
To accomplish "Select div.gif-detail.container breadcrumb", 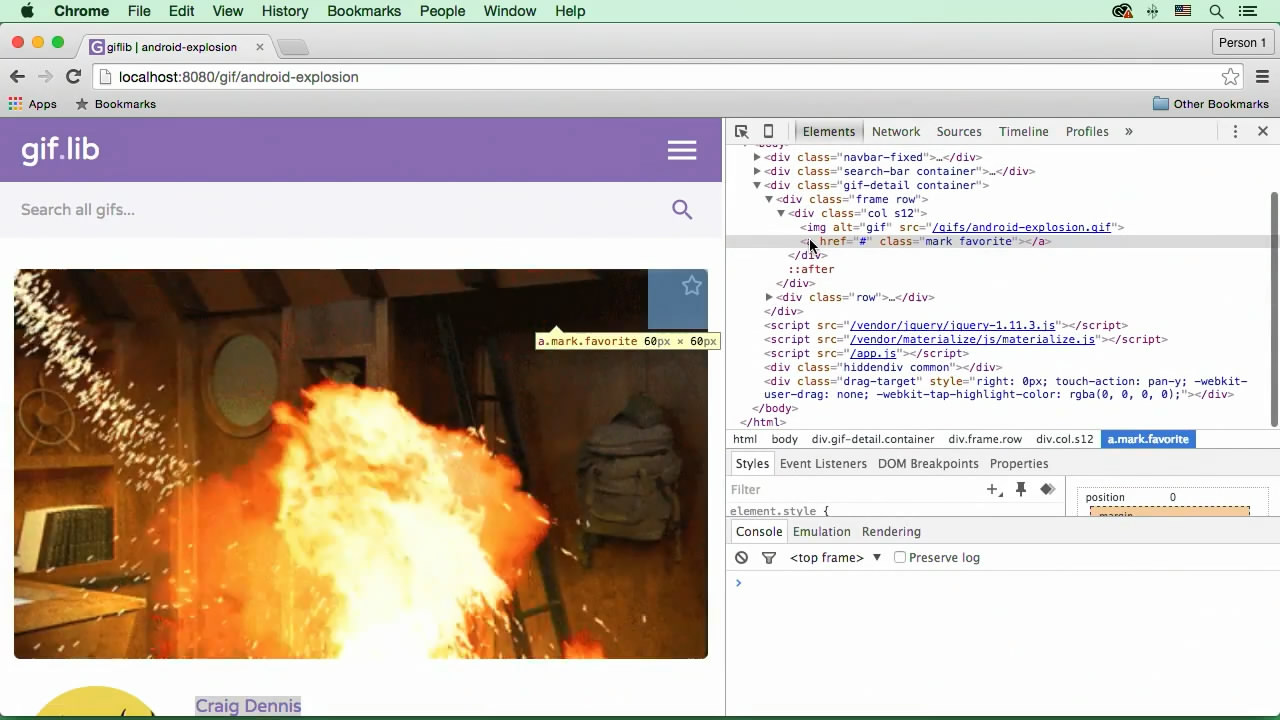I will point(873,439).
